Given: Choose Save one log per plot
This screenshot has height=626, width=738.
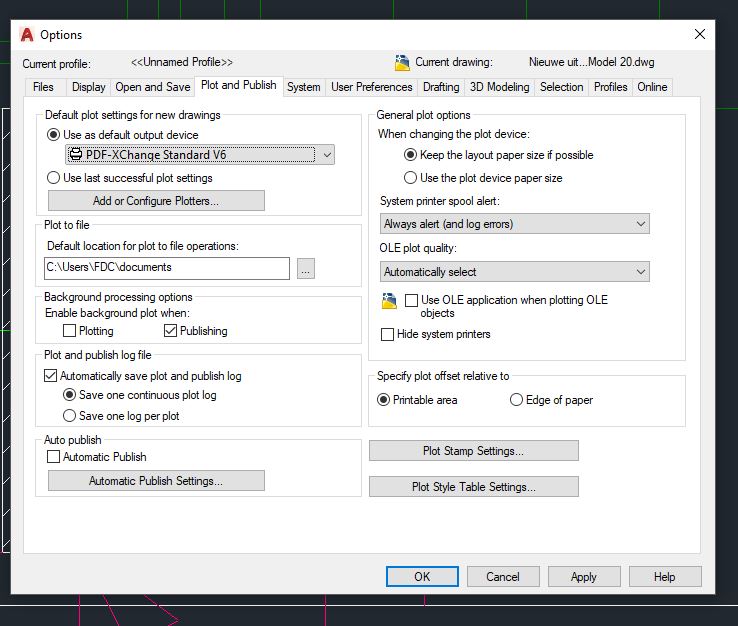Looking at the screenshot, I should pyautogui.click(x=69, y=416).
